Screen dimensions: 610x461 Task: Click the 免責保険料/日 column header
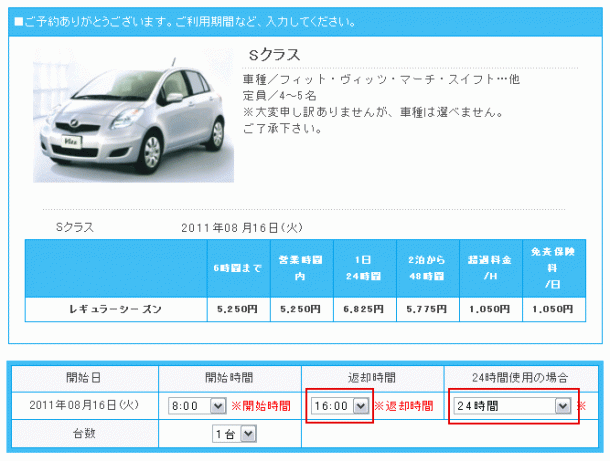point(554,268)
